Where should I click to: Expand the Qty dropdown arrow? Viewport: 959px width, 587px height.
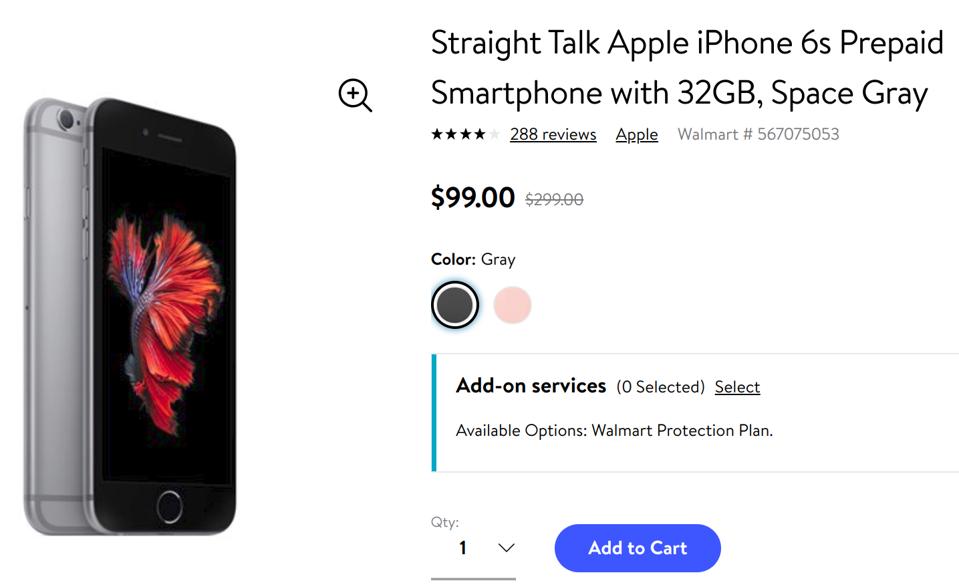(x=506, y=547)
